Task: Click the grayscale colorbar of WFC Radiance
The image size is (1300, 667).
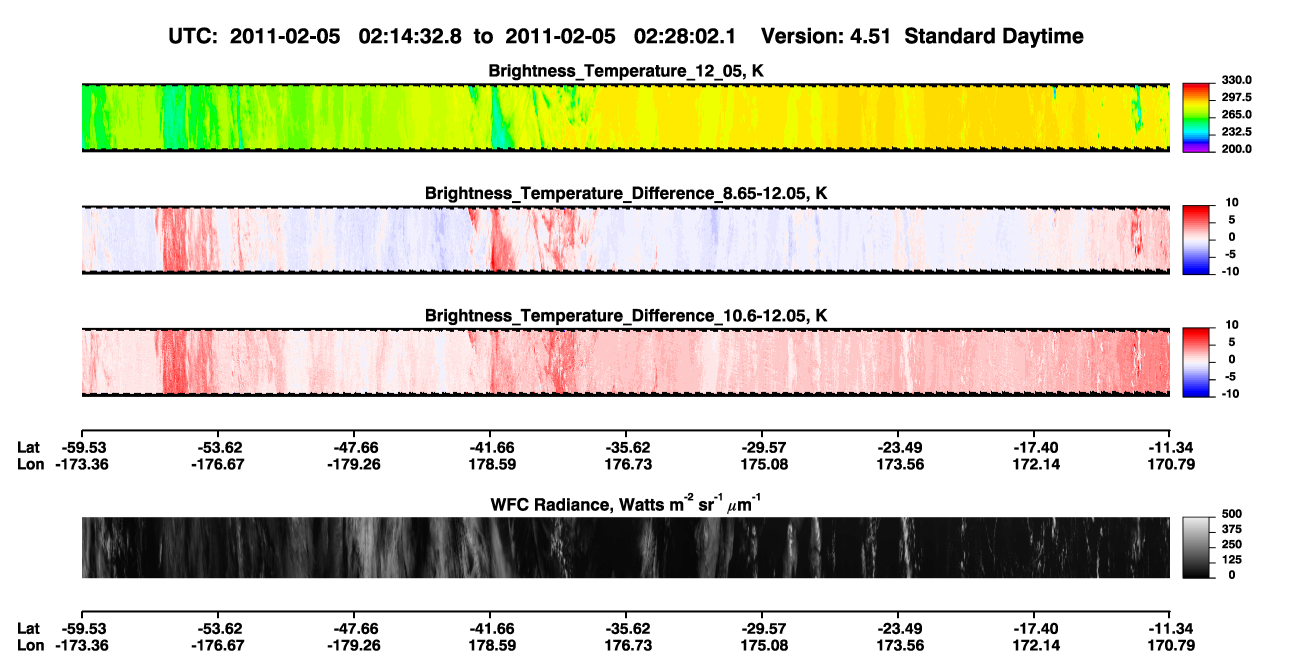Action: click(1198, 546)
